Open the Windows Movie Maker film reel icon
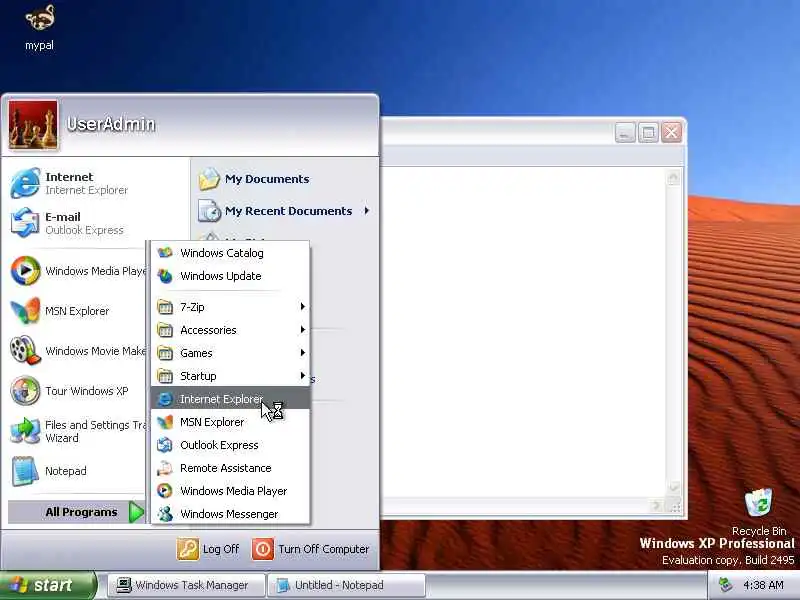The width and height of the screenshot is (800, 600). pos(25,351)
